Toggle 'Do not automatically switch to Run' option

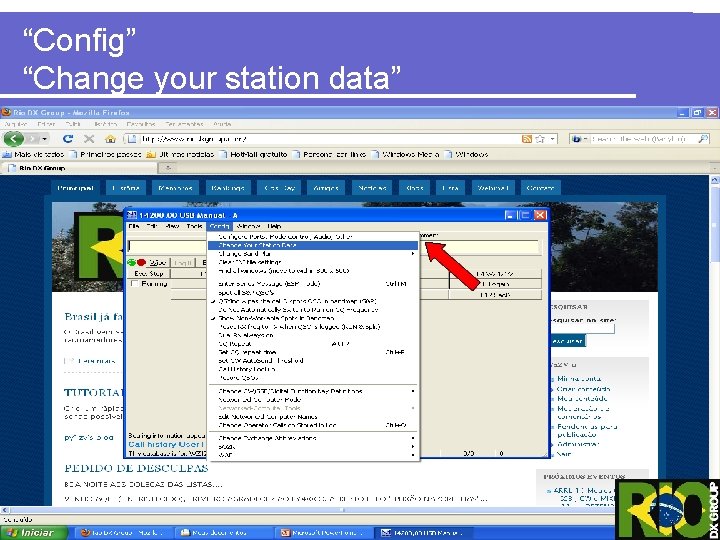coord(298,309)
